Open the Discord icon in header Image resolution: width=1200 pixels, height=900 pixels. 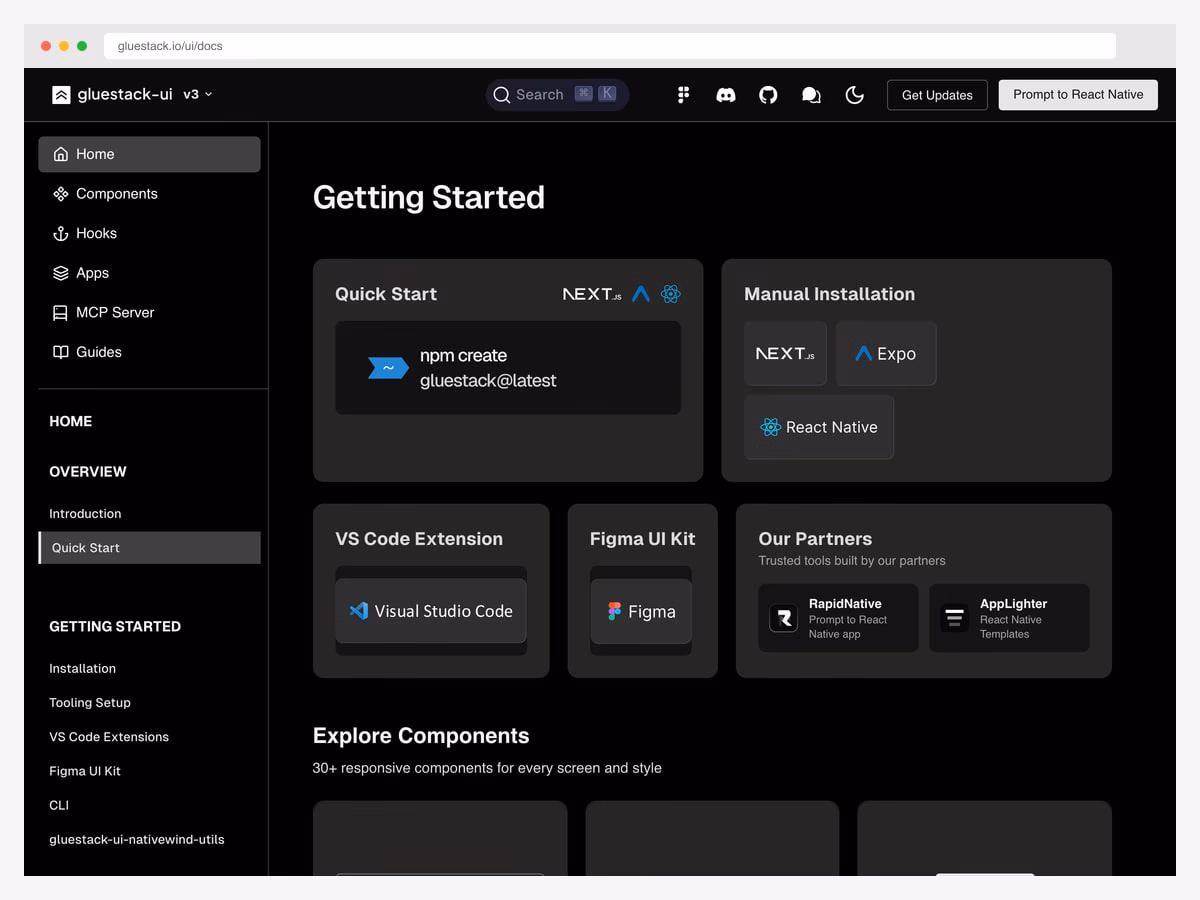[x=726, y=95]
